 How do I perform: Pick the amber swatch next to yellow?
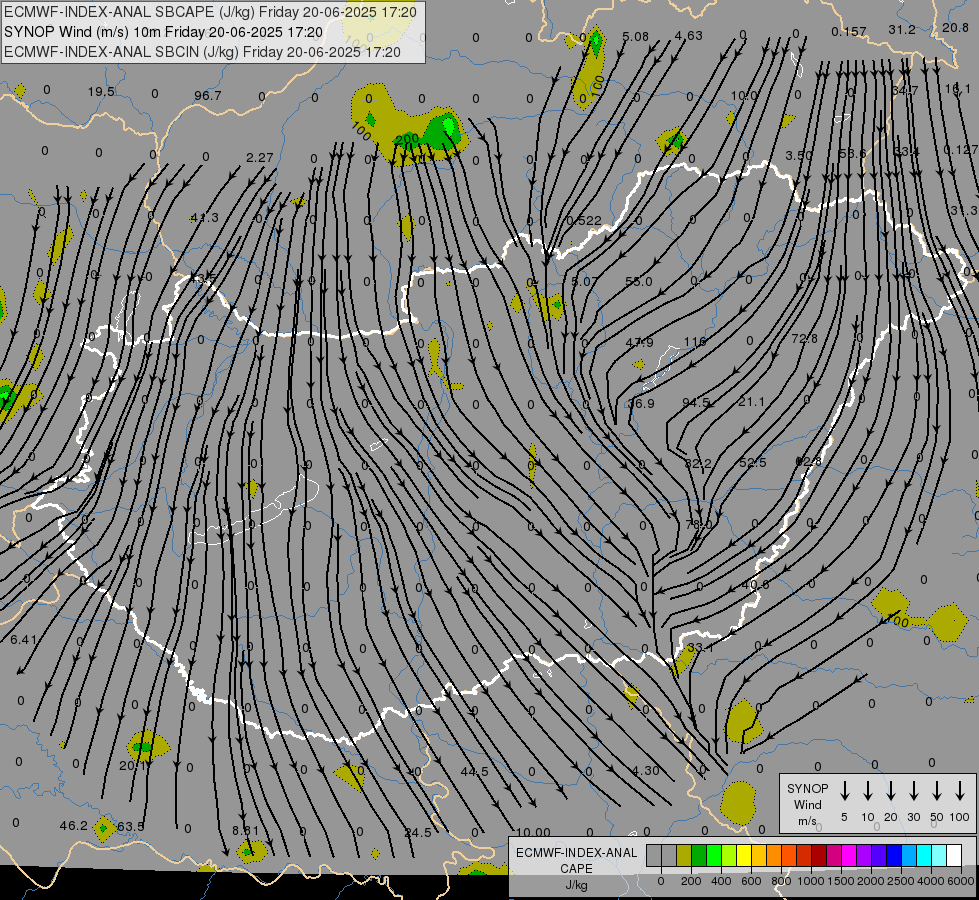tap(759, 855)
